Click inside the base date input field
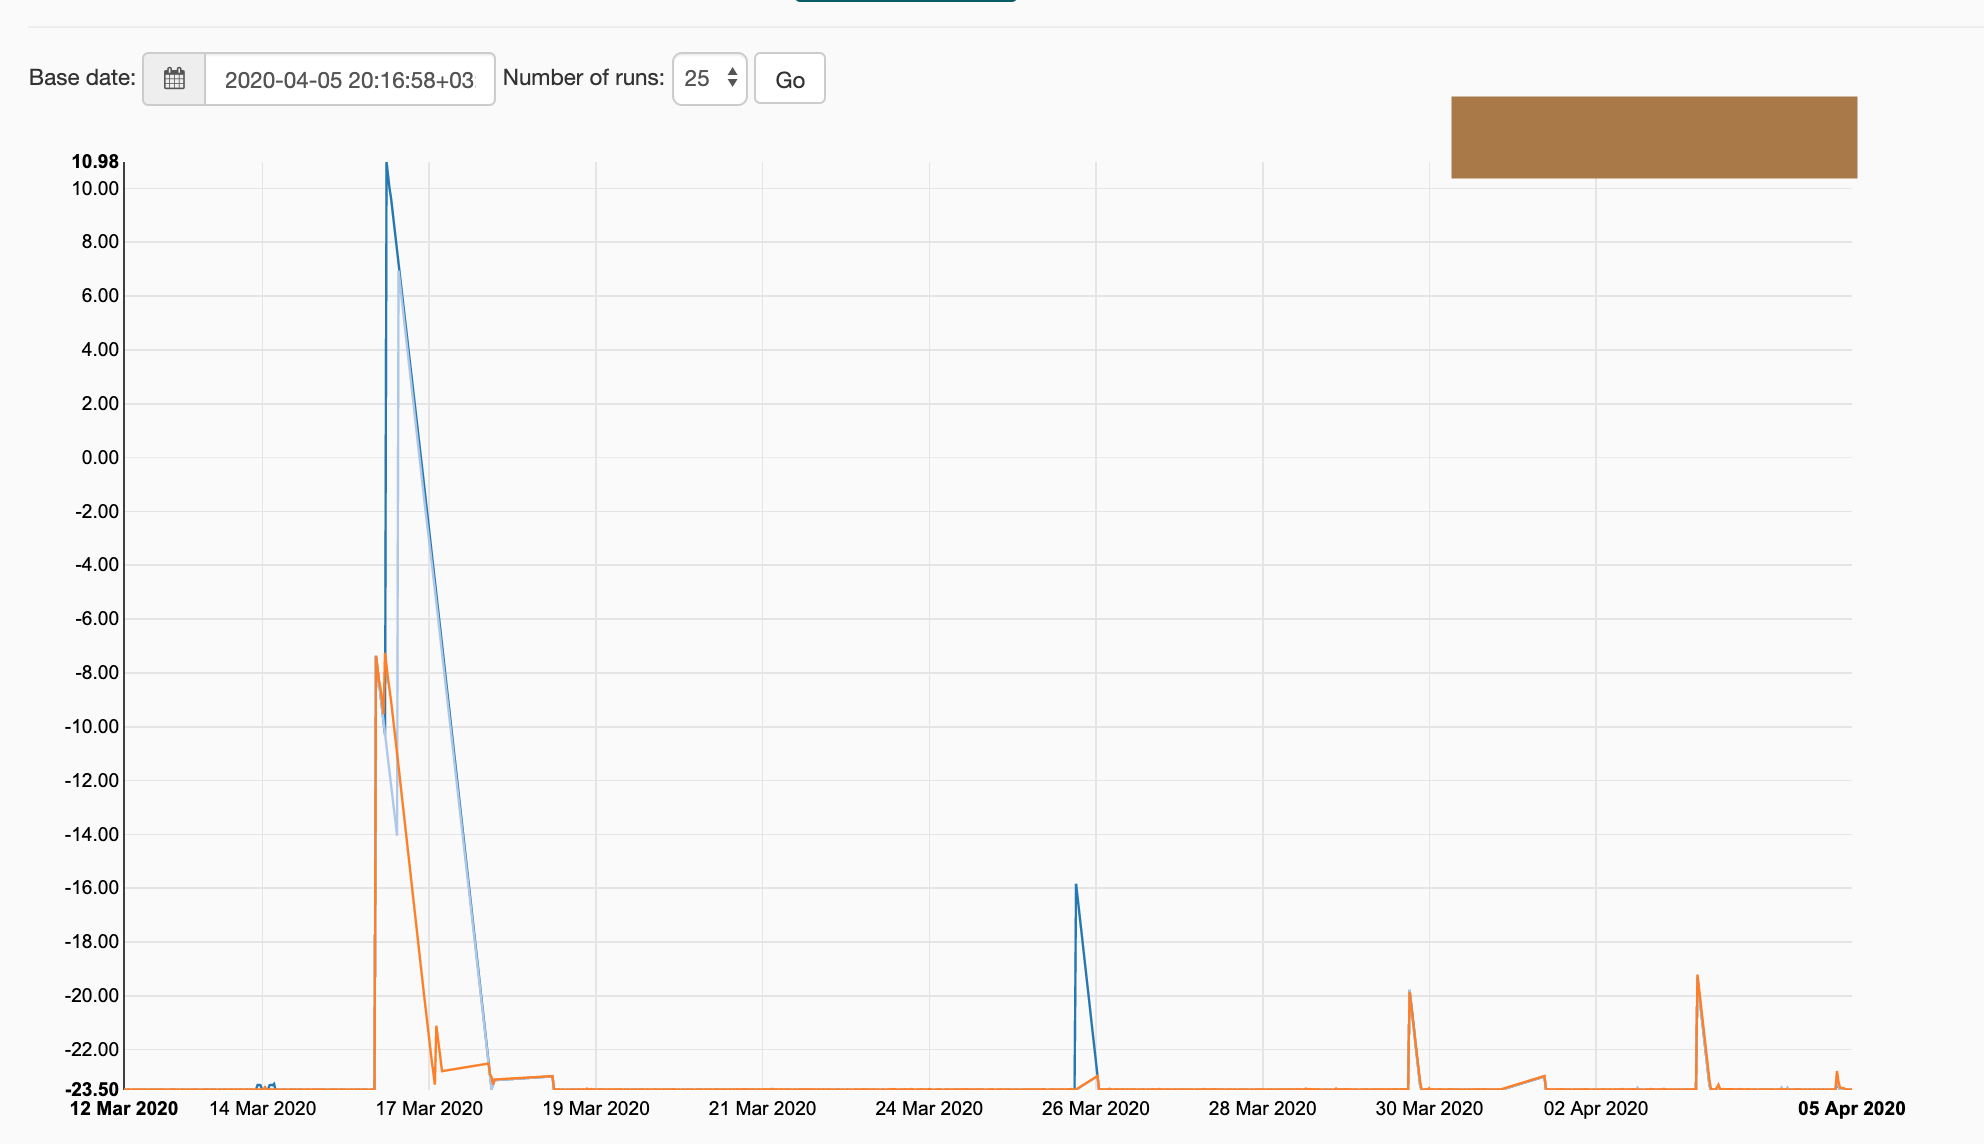The height and width of the screenshot is (1144, 1984). 349,78
